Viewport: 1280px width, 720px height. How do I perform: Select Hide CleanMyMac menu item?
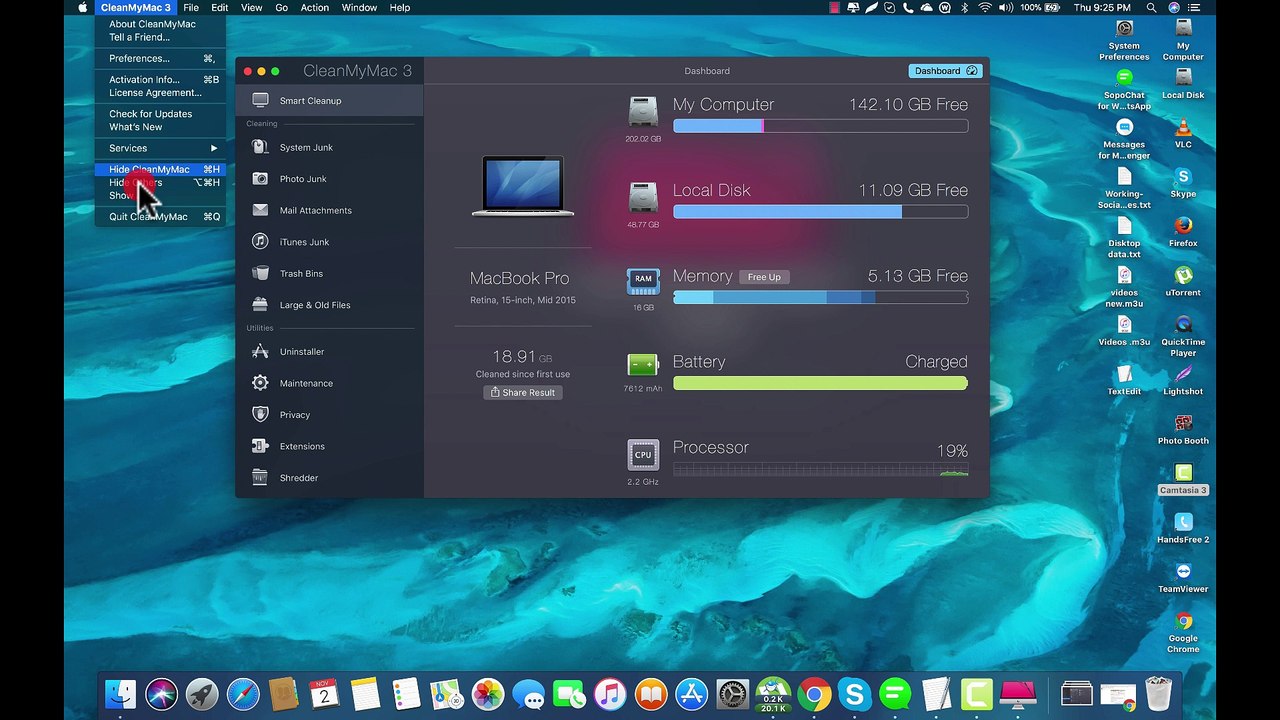[x=160, y=169]
